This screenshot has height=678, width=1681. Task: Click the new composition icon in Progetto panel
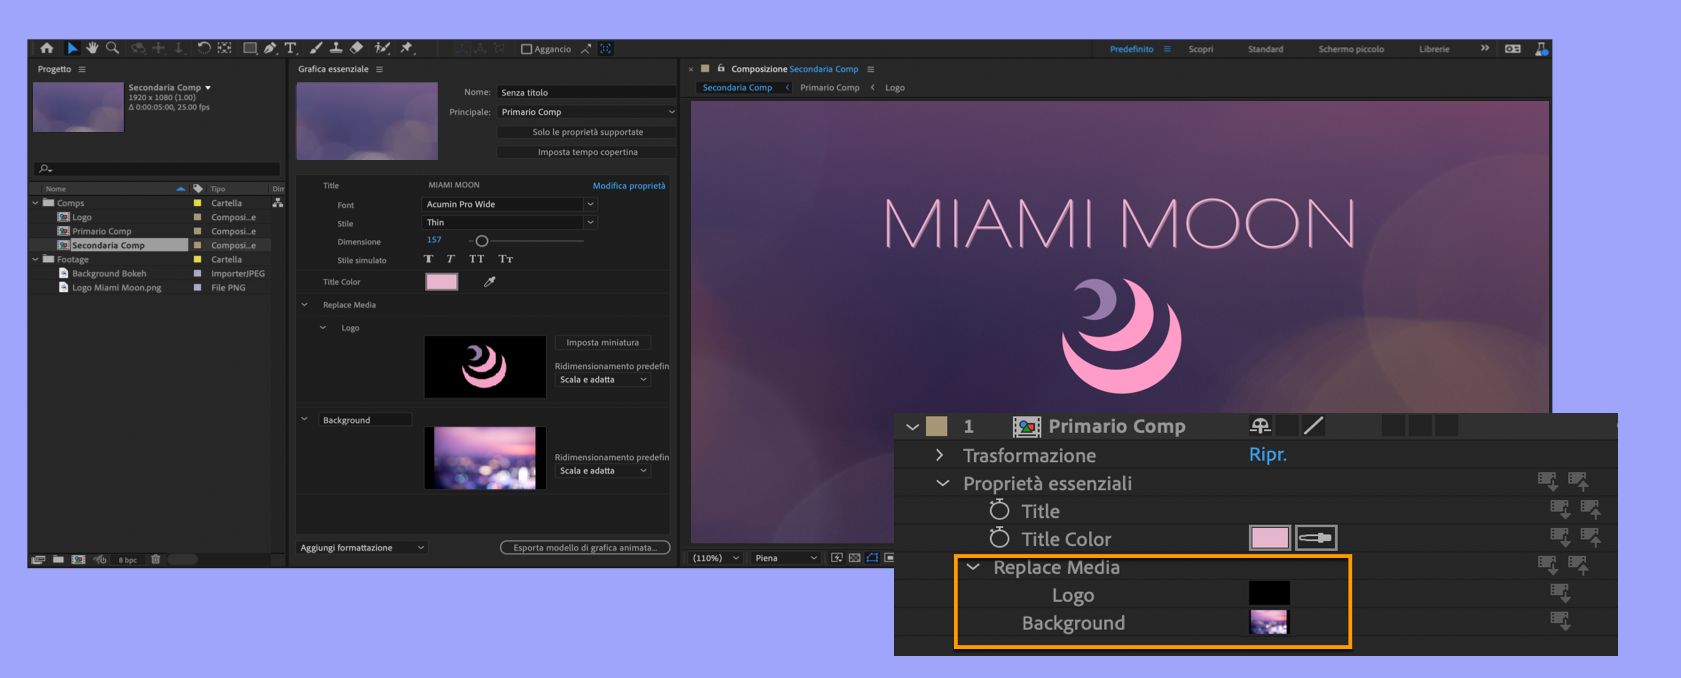(78, 559)
